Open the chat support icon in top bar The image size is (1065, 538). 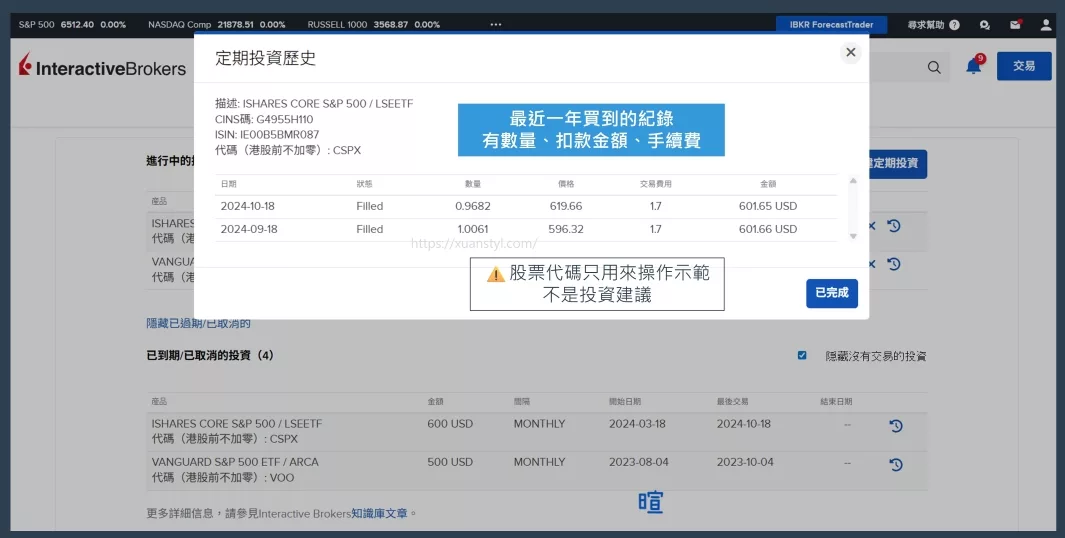pos(984,25)
